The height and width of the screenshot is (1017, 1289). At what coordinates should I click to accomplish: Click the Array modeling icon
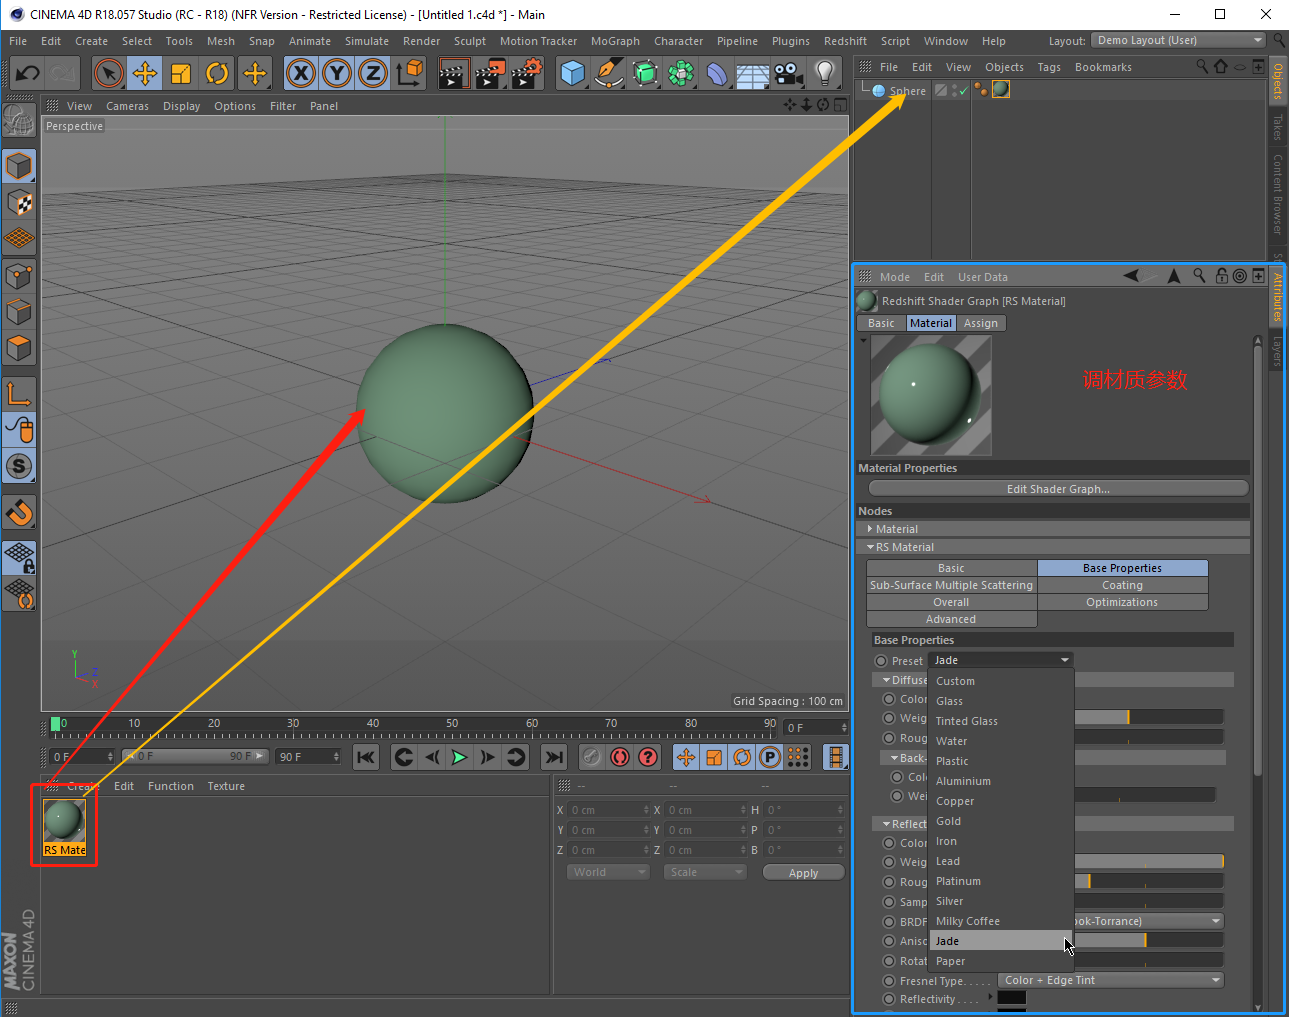coord(681,73)
